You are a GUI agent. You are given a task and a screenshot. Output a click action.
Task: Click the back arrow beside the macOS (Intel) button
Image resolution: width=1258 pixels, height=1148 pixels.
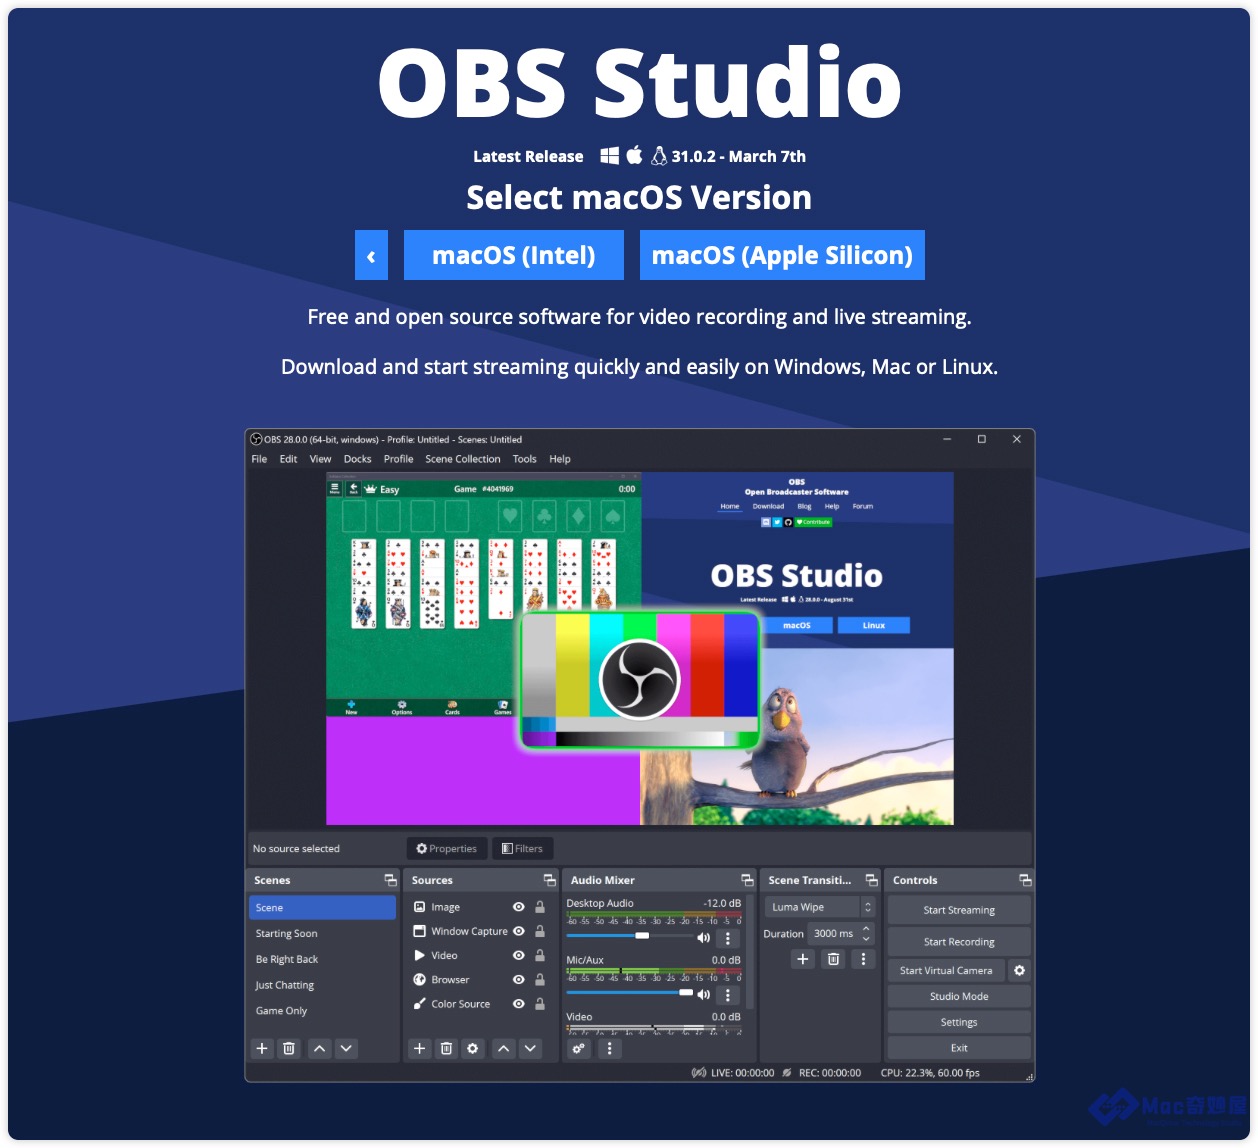click(x=371, y=255)
